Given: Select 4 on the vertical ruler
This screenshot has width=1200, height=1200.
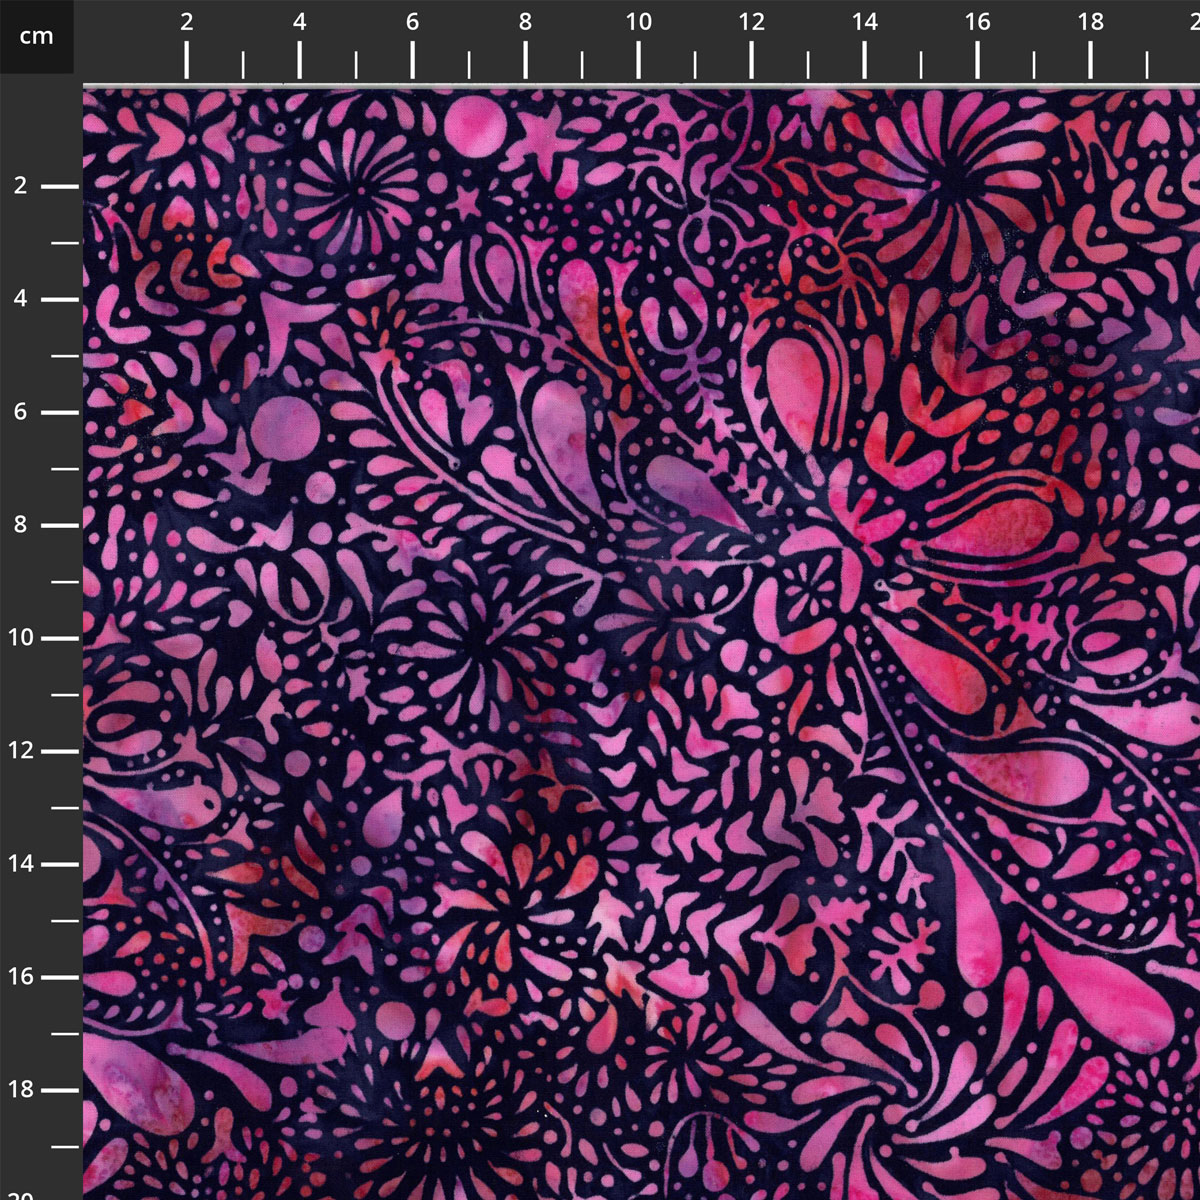Looking at the screenshot, I should coord(21,299).
